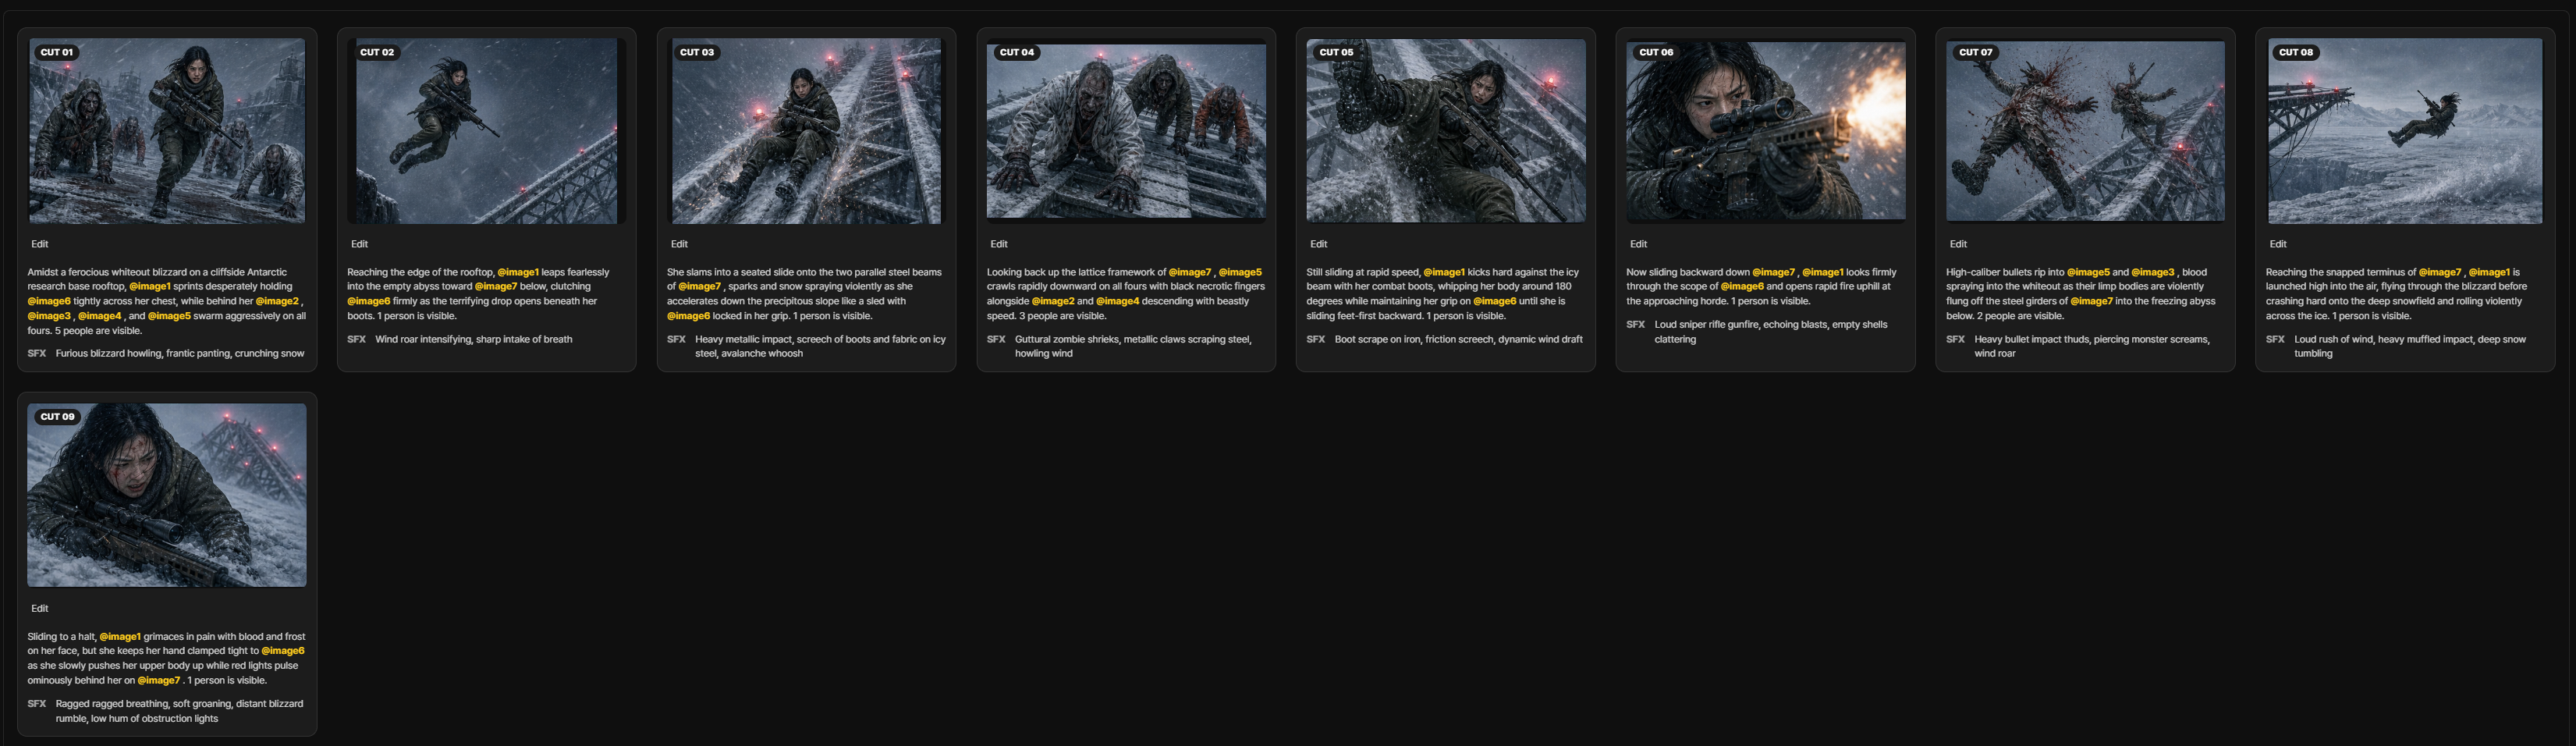
Task: Open the CUT 08 launch scene thumbnail
Action: coord(2405,131)
